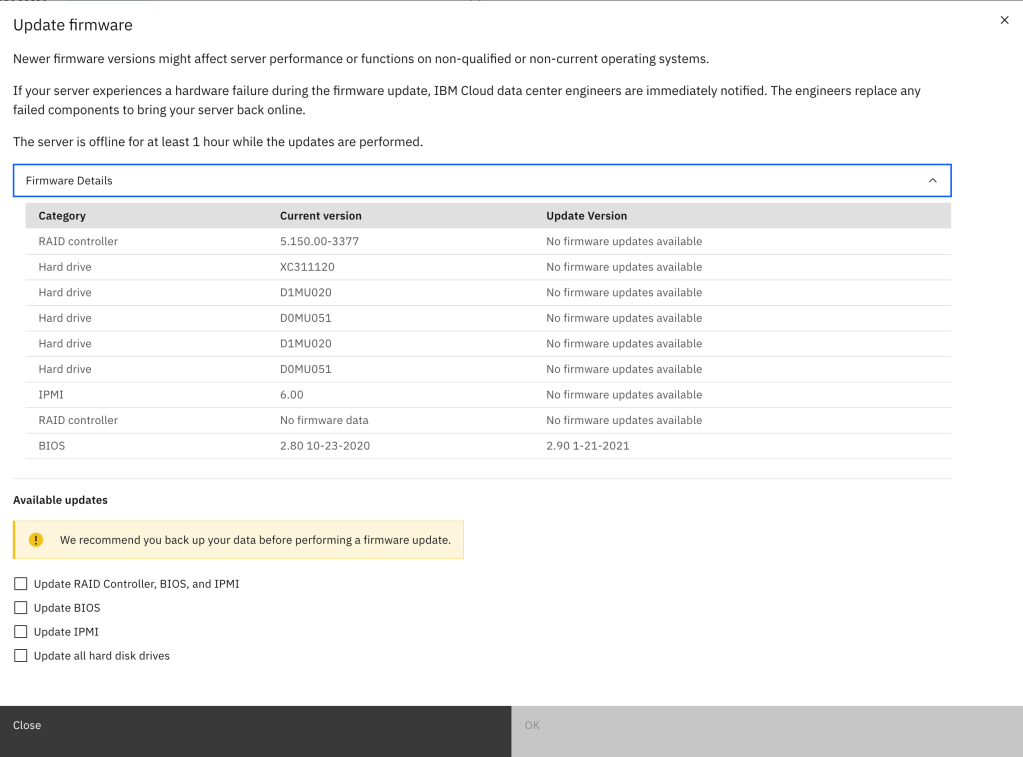Click the backup recommendation notice text

coord(255,540)
